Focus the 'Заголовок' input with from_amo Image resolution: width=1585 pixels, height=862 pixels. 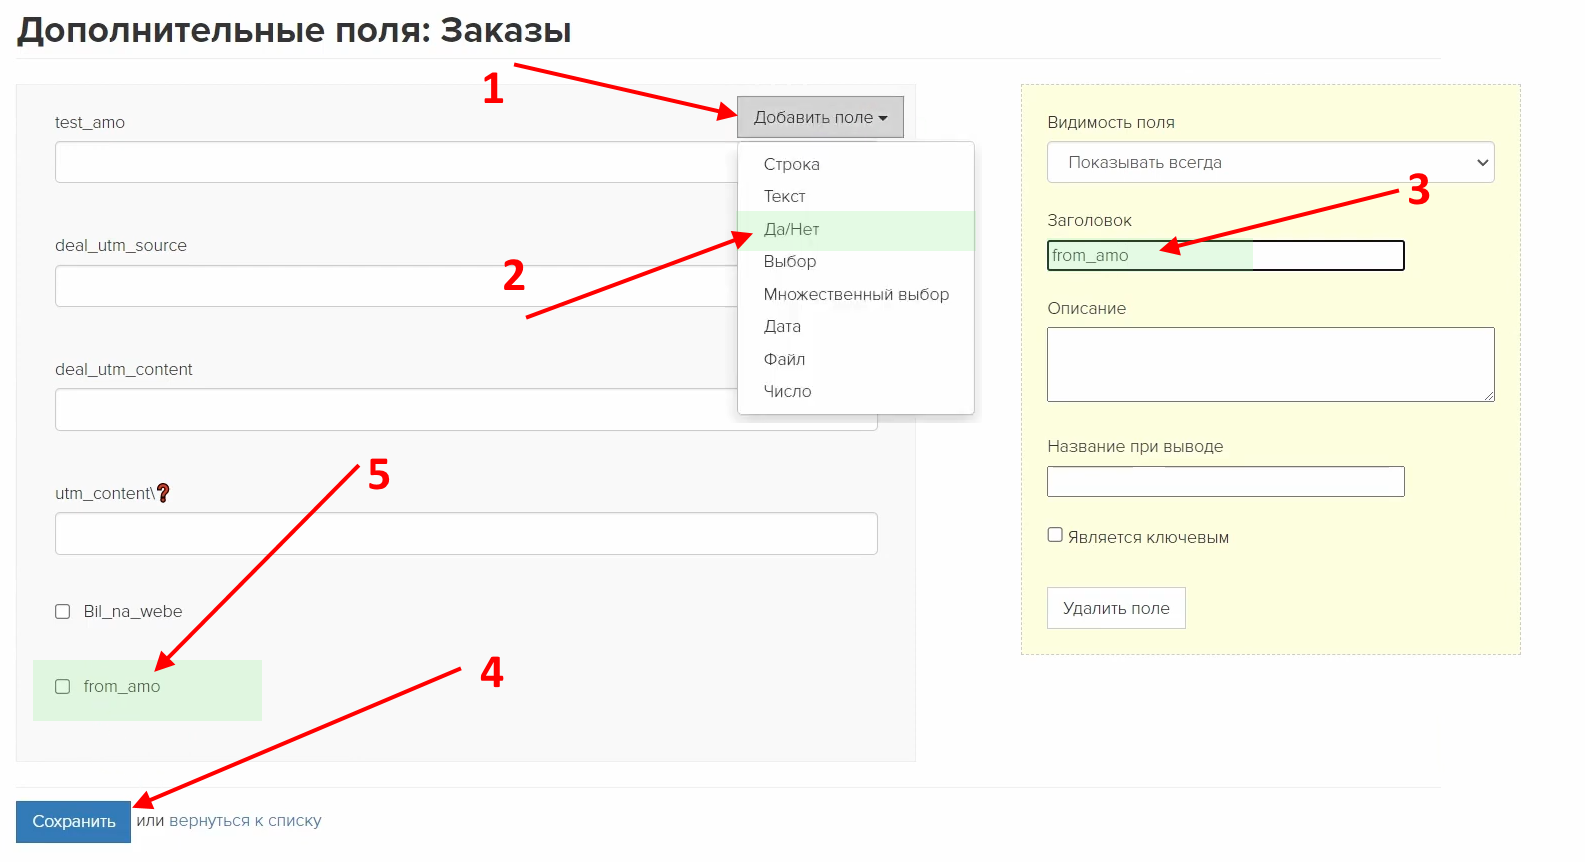point(1225,256)
